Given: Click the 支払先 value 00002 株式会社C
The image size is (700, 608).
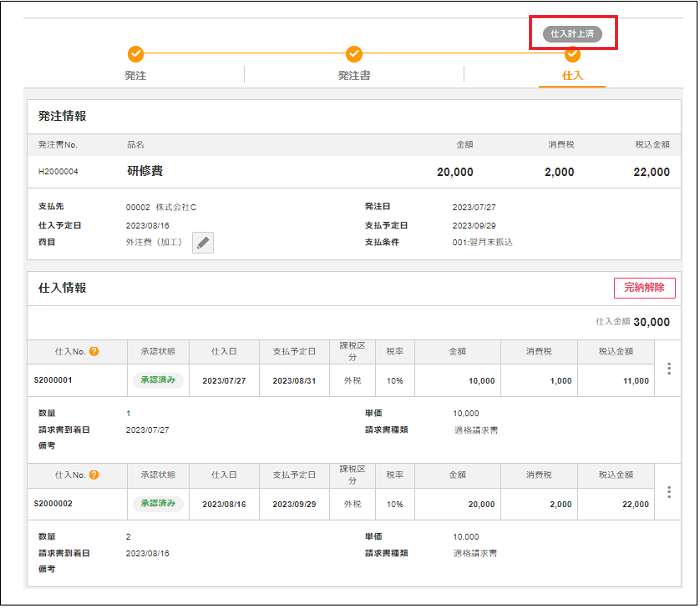Looking at the screenshot, I should click(x=161, y=207).
